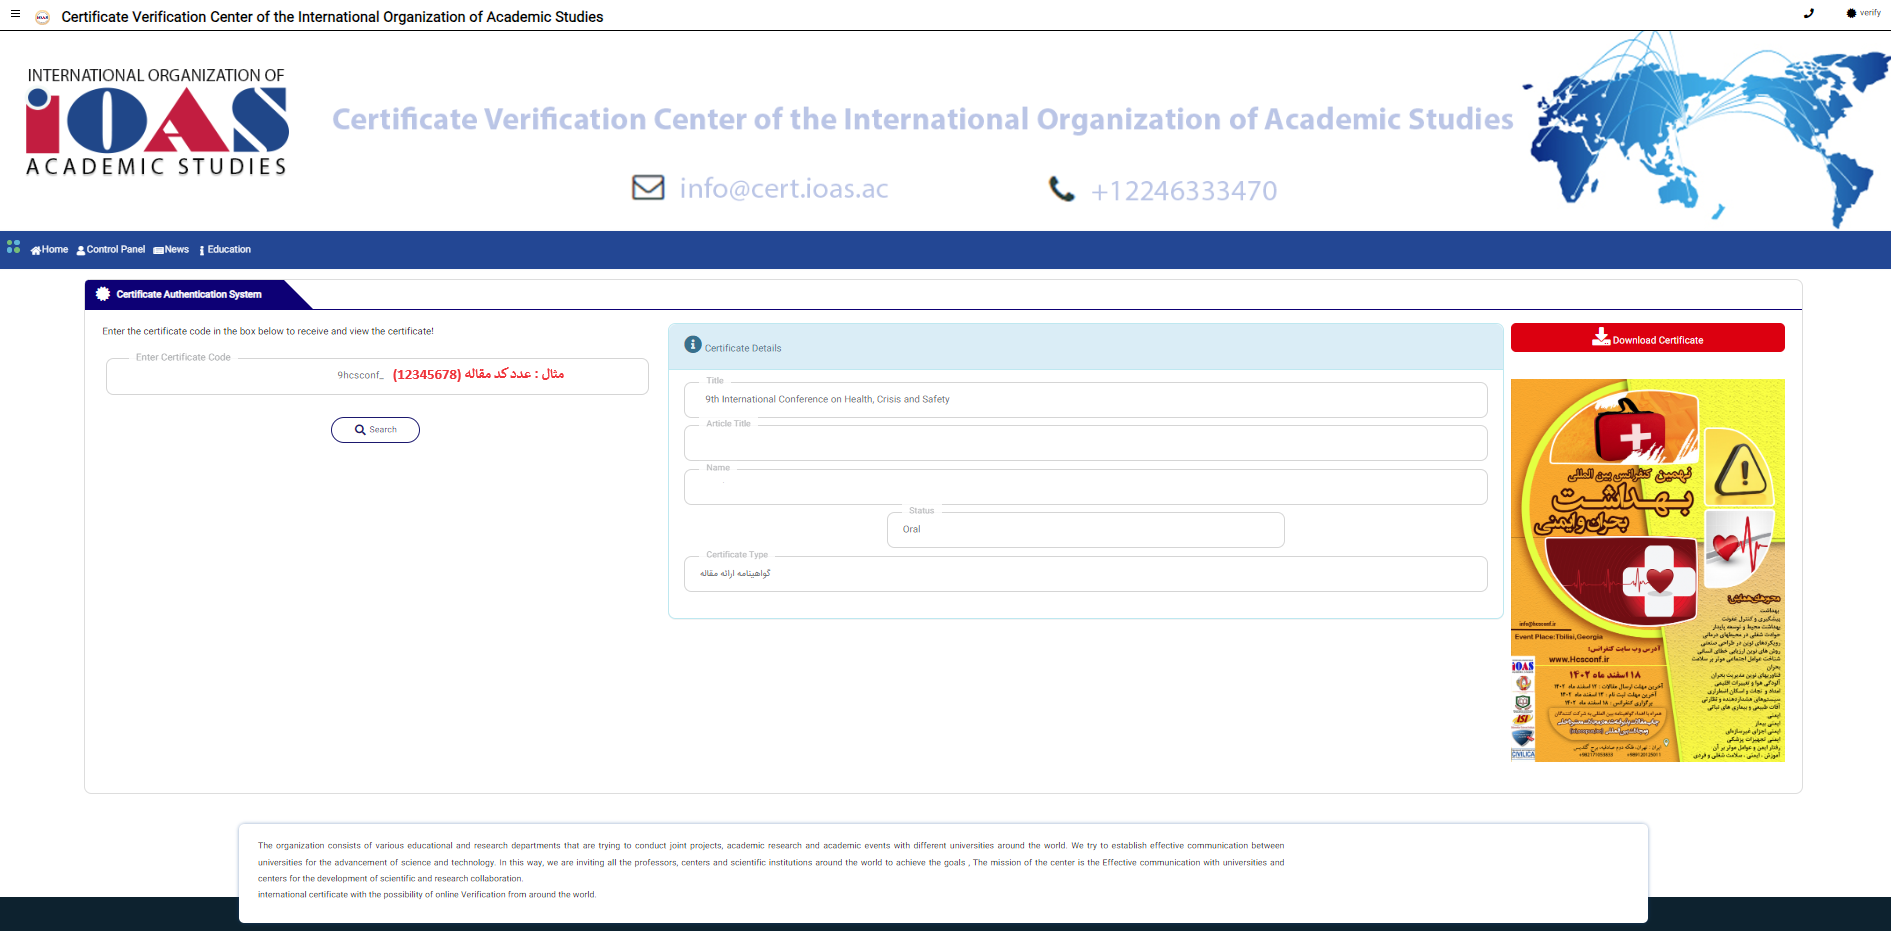
Task: Click the page heading "Certificate Verification Center" banner
Action: 922,119
